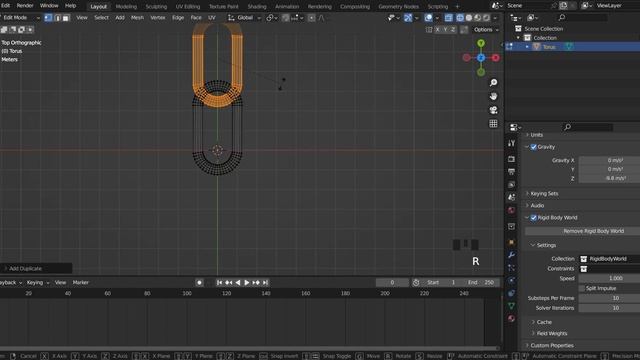
Task: Expand the Keying Sets panel
Action: [x=544, y=193]
